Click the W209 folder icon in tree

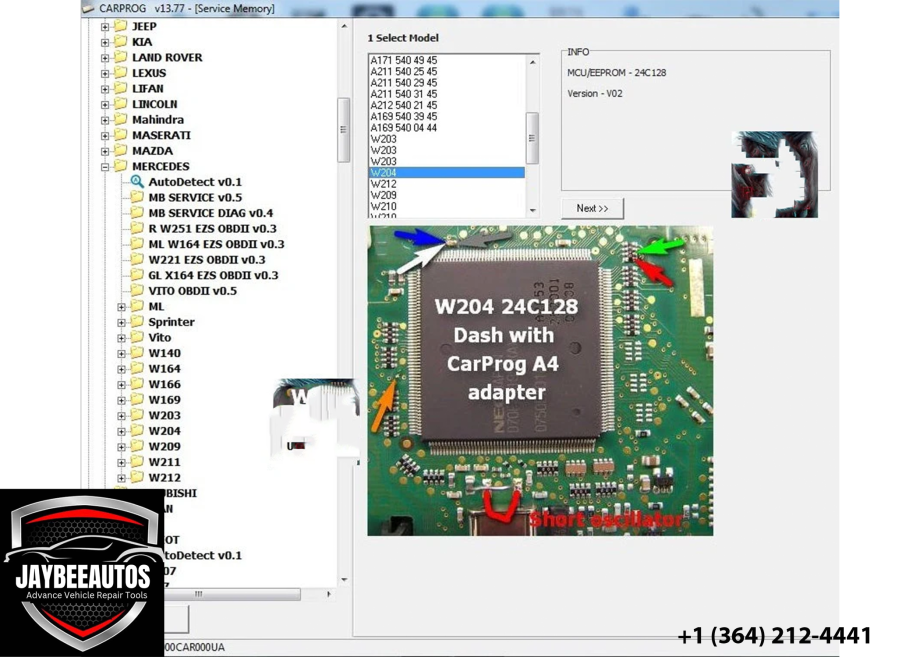[x=137, y=446]
